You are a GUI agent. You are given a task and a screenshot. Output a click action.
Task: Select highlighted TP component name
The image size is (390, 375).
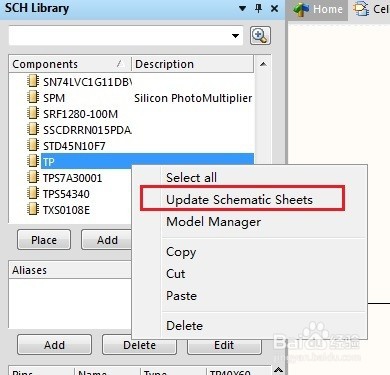click(48, 162)
